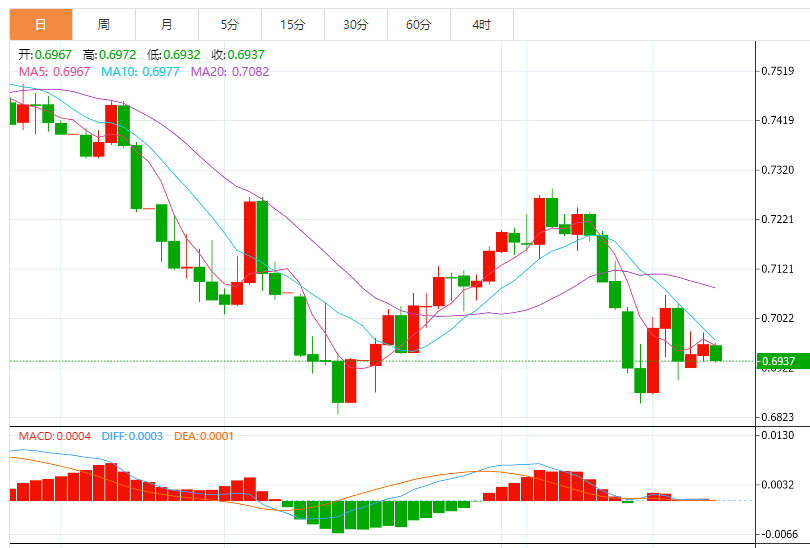Open the 5分 timeframe tab

pyautogui.click(x=230, y=24)
